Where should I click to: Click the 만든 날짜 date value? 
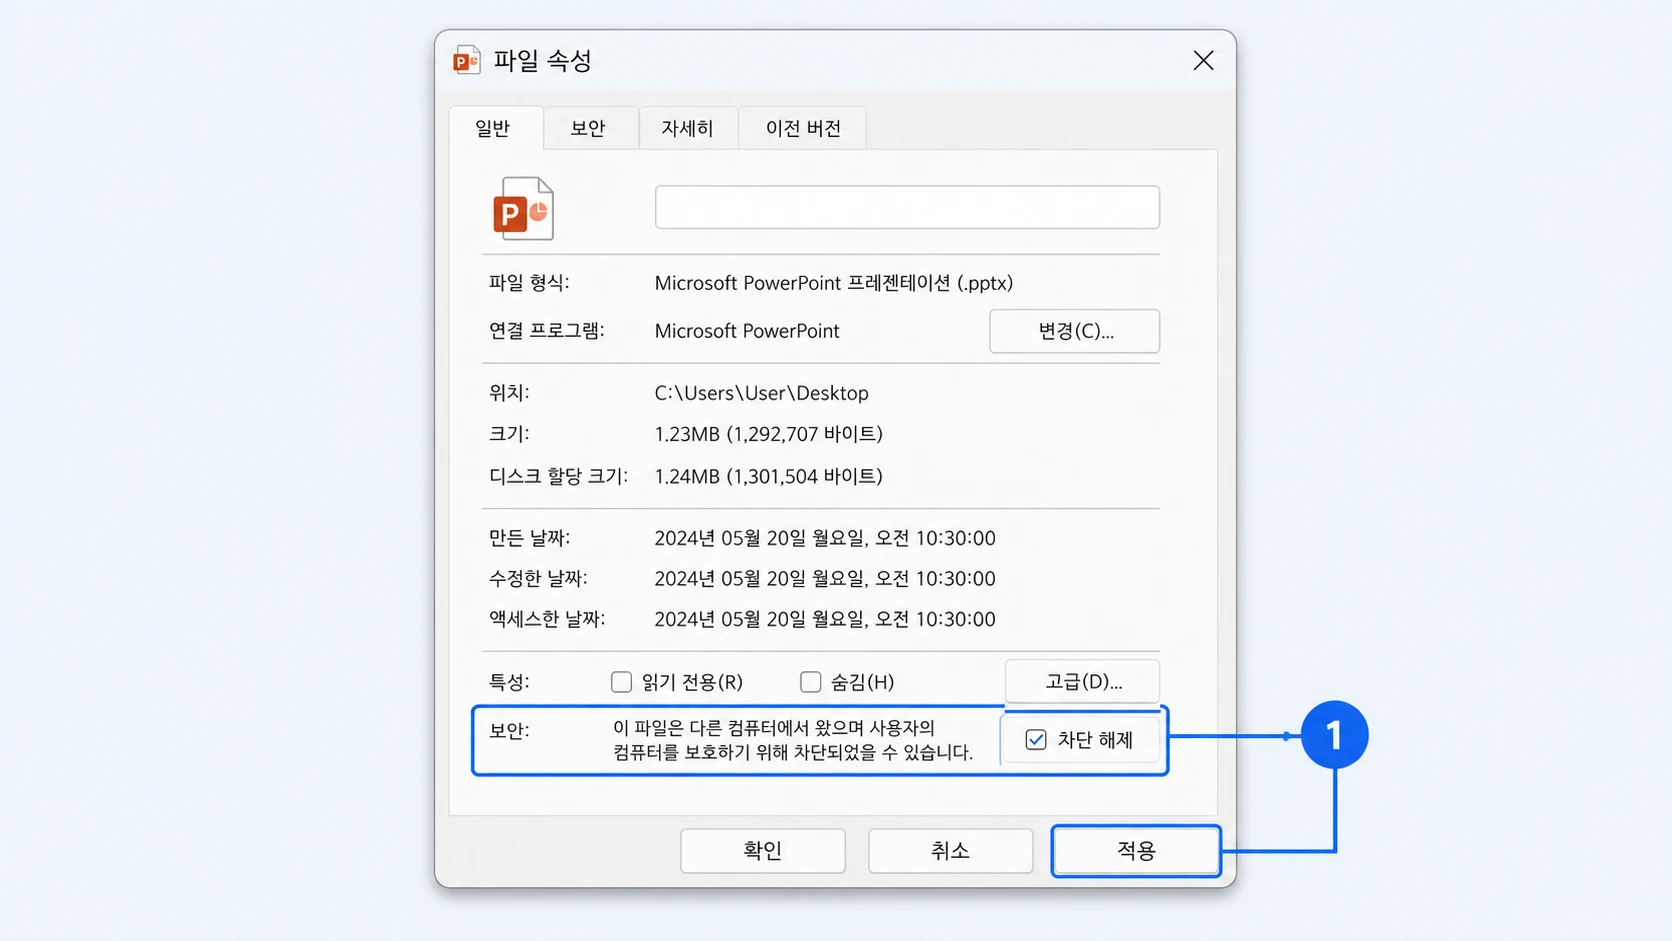click(825, 538)
